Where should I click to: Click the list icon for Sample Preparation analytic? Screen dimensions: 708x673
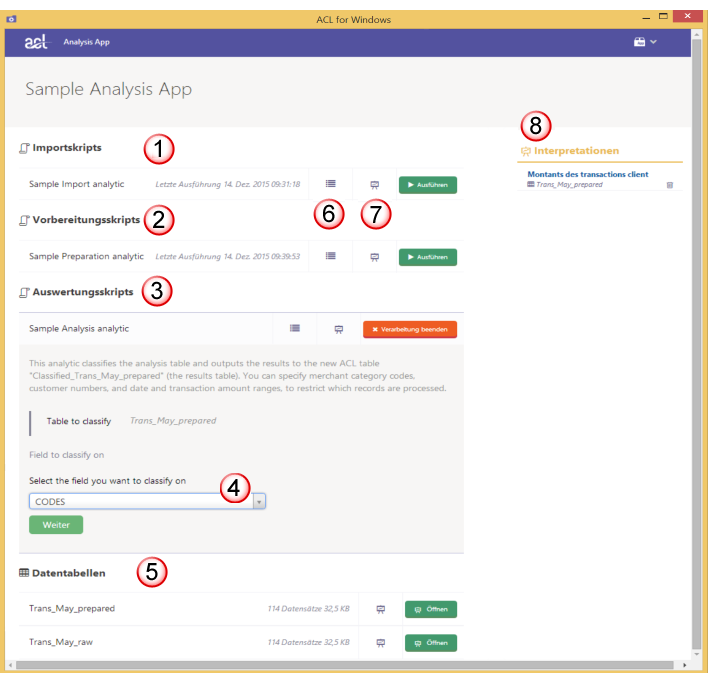point(330,256)
